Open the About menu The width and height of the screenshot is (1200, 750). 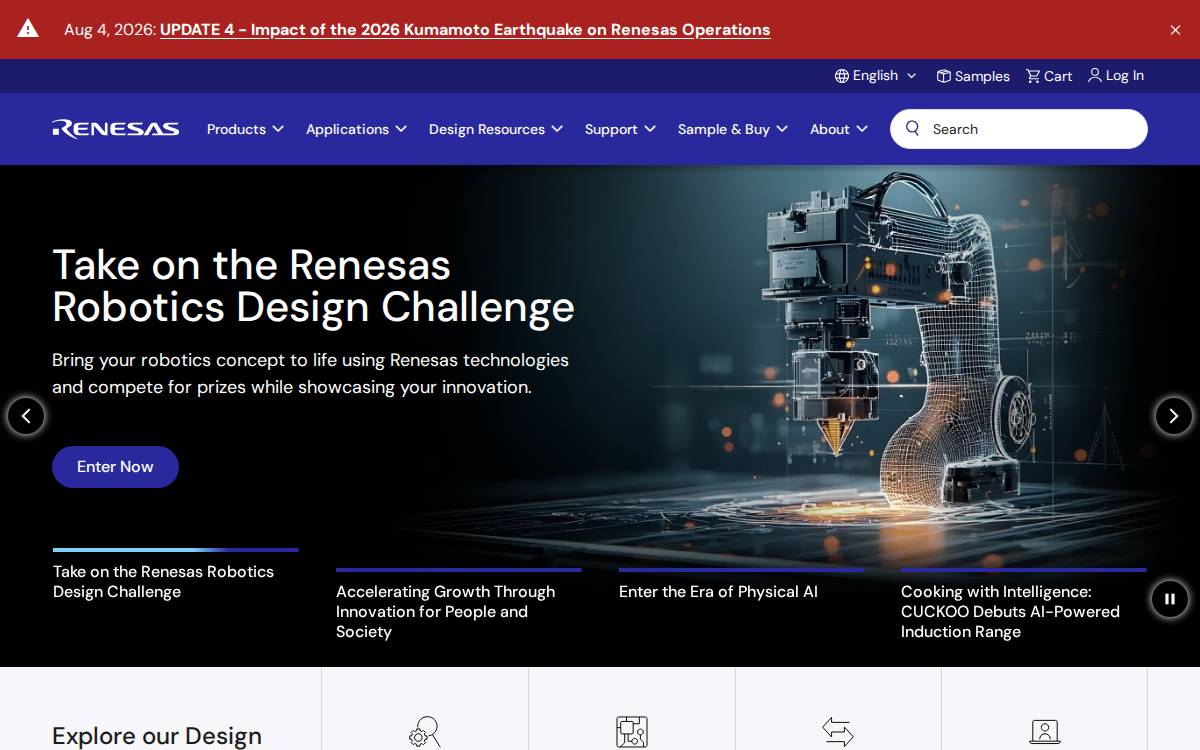[x=830, y=129]
